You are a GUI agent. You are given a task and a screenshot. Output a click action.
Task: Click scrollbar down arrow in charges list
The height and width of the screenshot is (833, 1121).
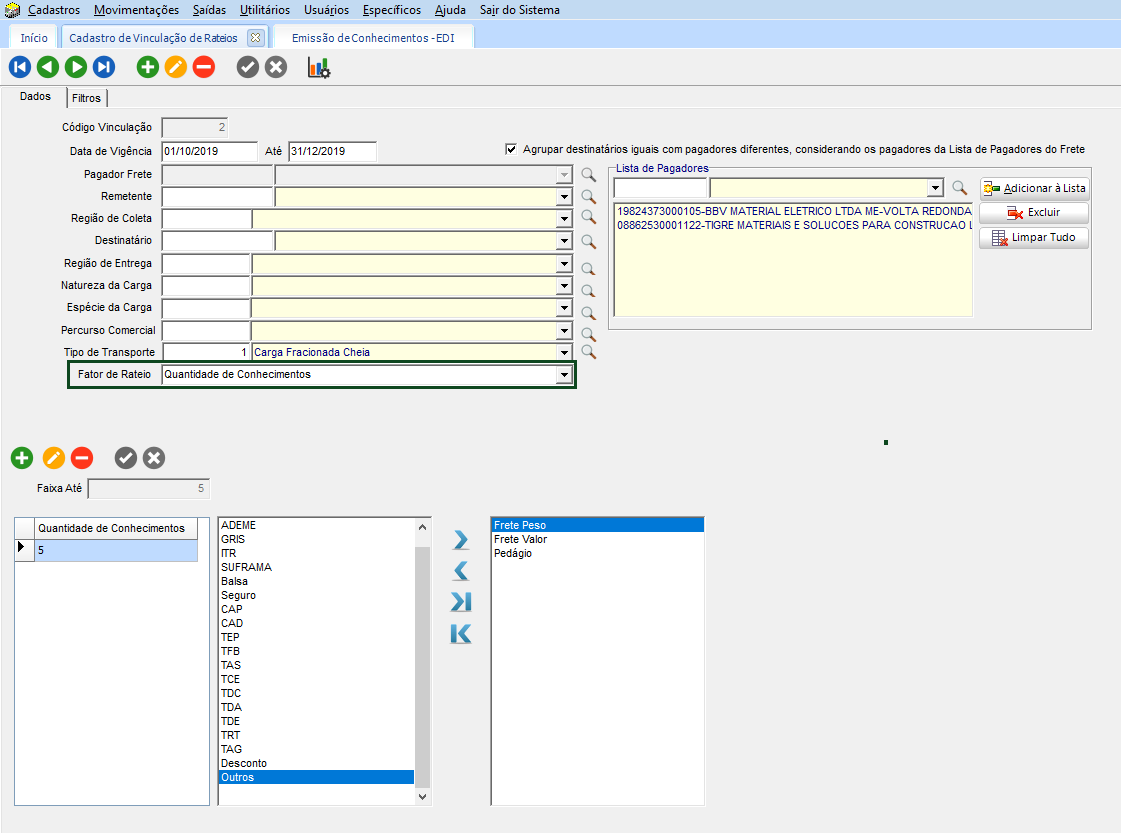[422, 797]
